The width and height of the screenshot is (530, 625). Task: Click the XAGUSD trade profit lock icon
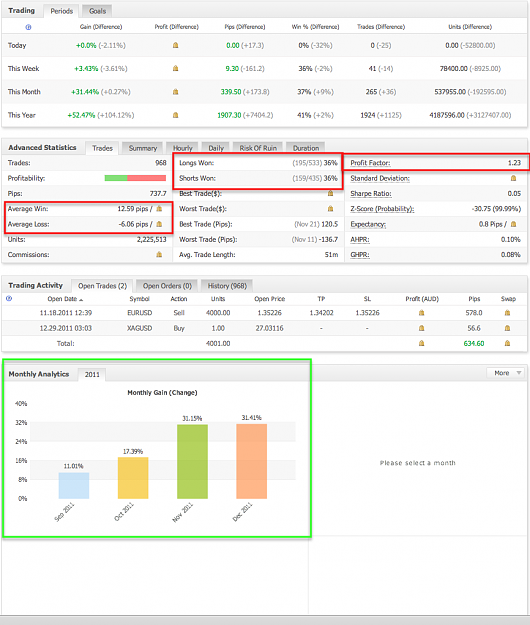point(421,328)
